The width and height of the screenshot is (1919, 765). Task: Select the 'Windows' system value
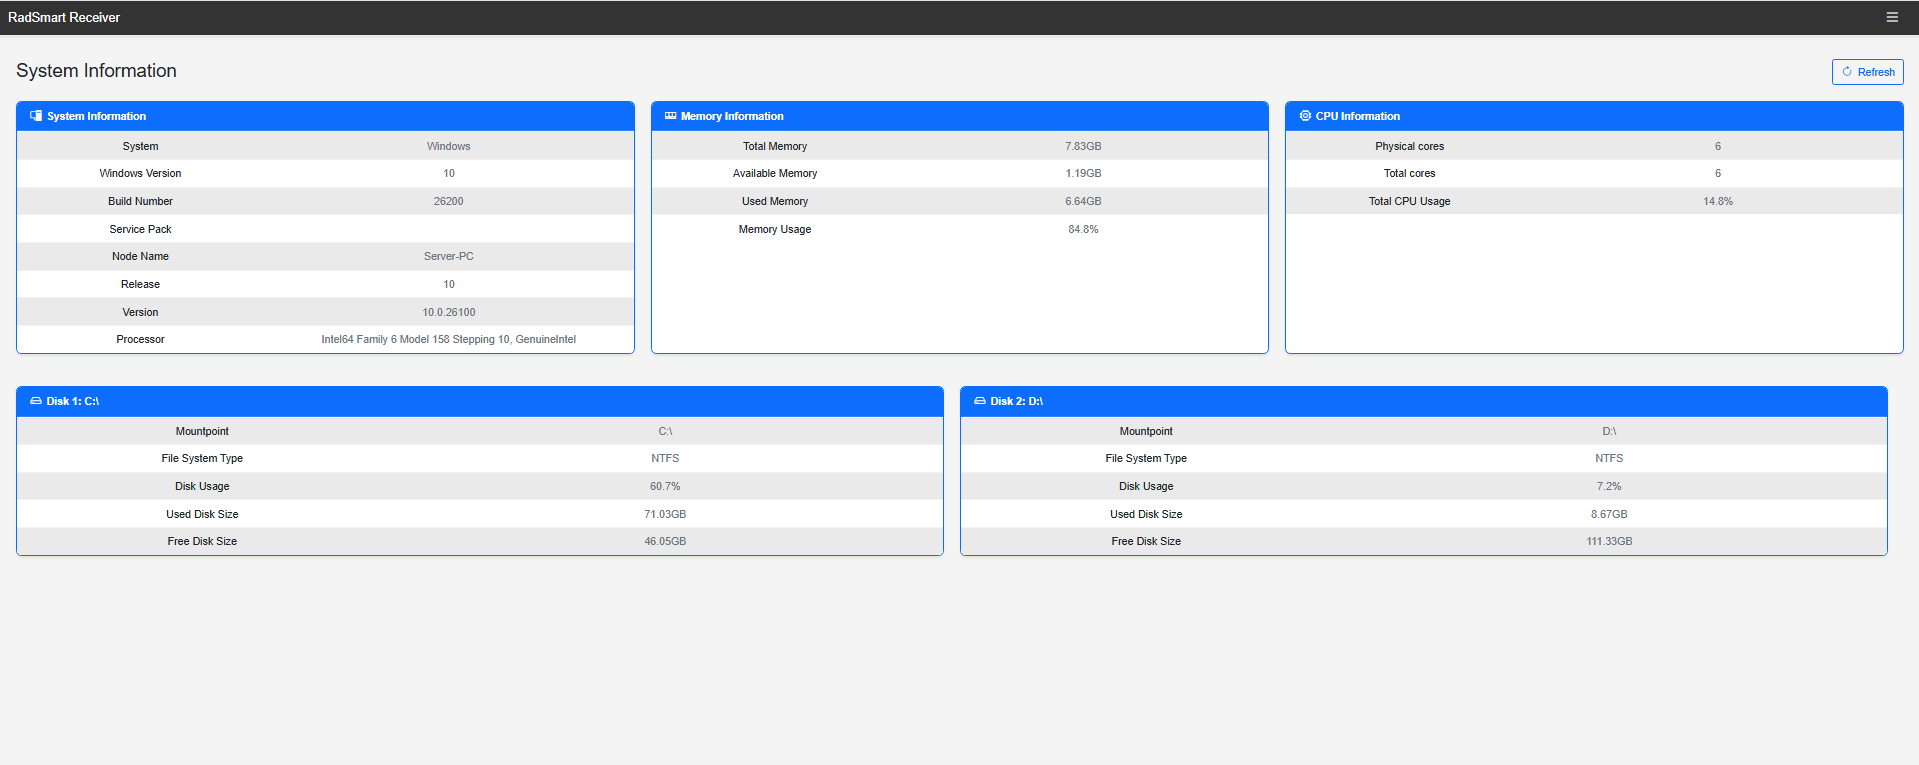pyautogui.click(x=448, y=146)
